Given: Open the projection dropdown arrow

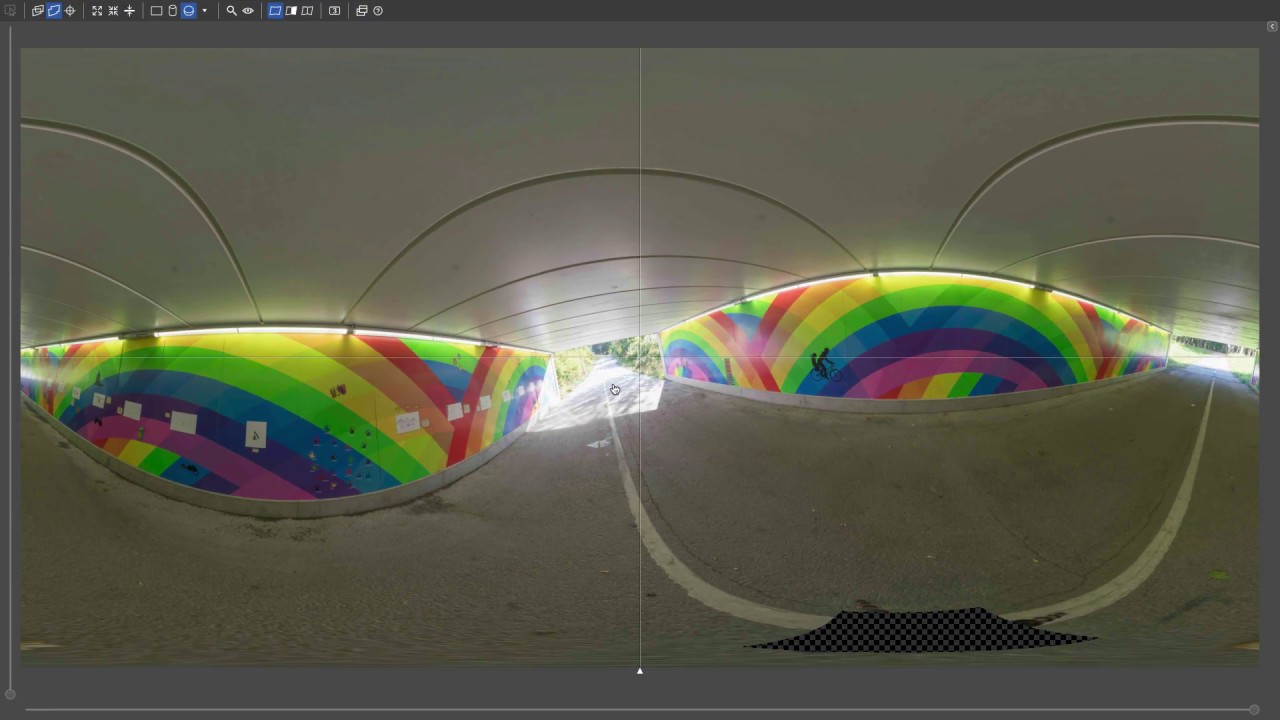Looking at the screenshot, I should 204,11.
